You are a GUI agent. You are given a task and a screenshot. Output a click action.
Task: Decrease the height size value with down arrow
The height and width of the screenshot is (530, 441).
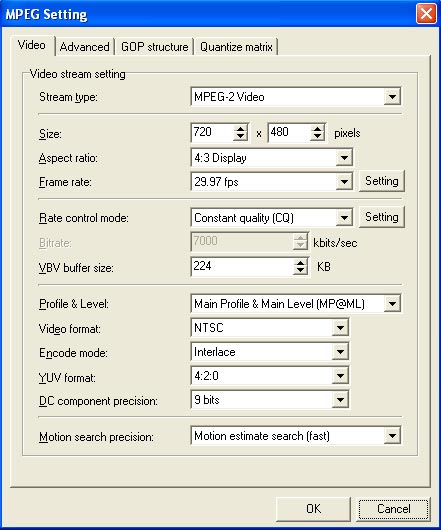click(x=317, y=137)
